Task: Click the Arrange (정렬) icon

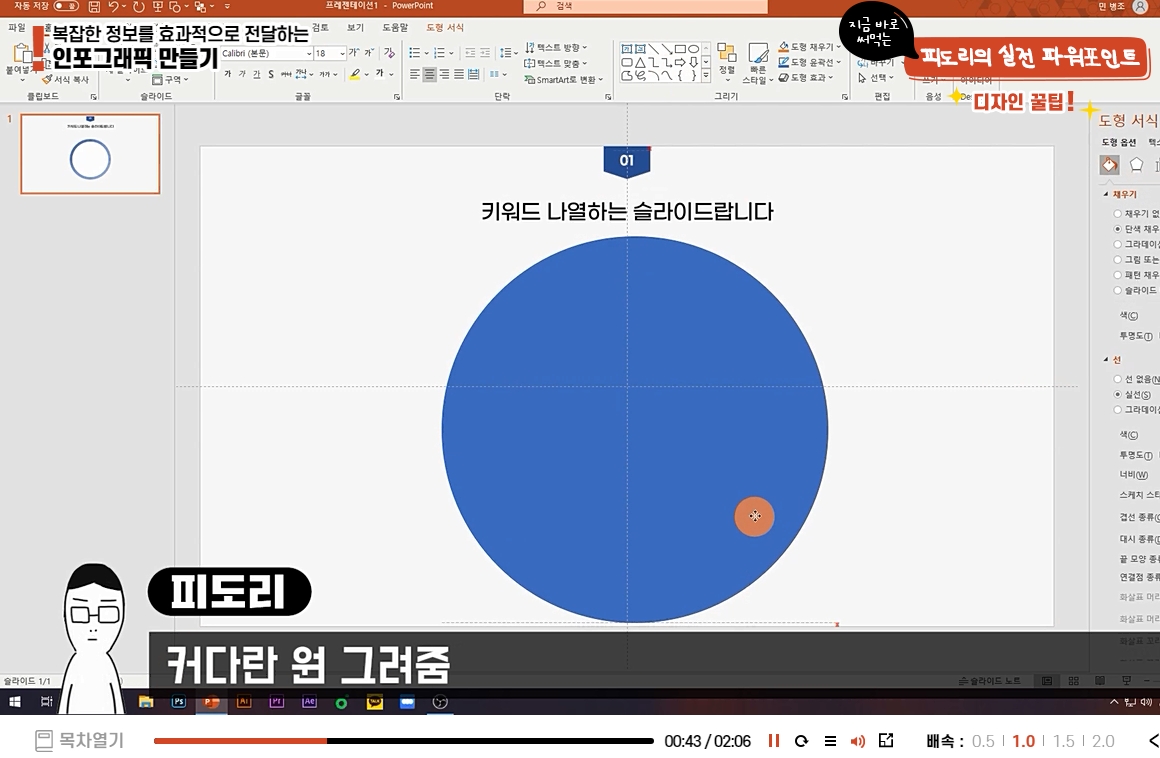Action: (x=726, y=59)
